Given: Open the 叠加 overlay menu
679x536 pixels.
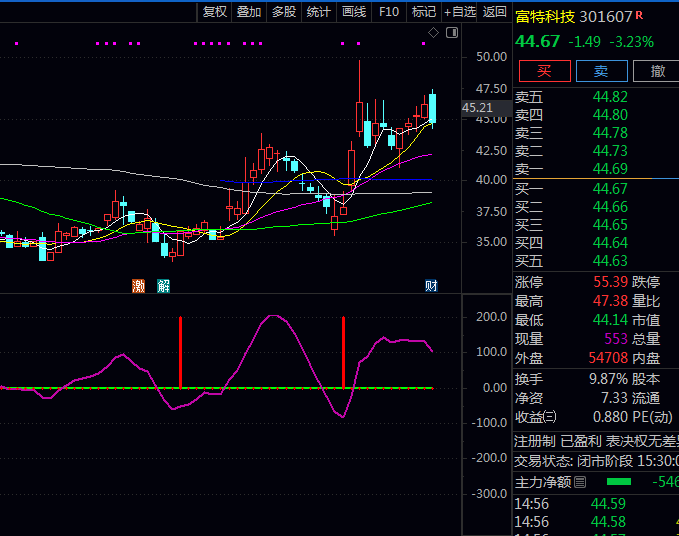Looking at the screenshot, I should 249,12.
